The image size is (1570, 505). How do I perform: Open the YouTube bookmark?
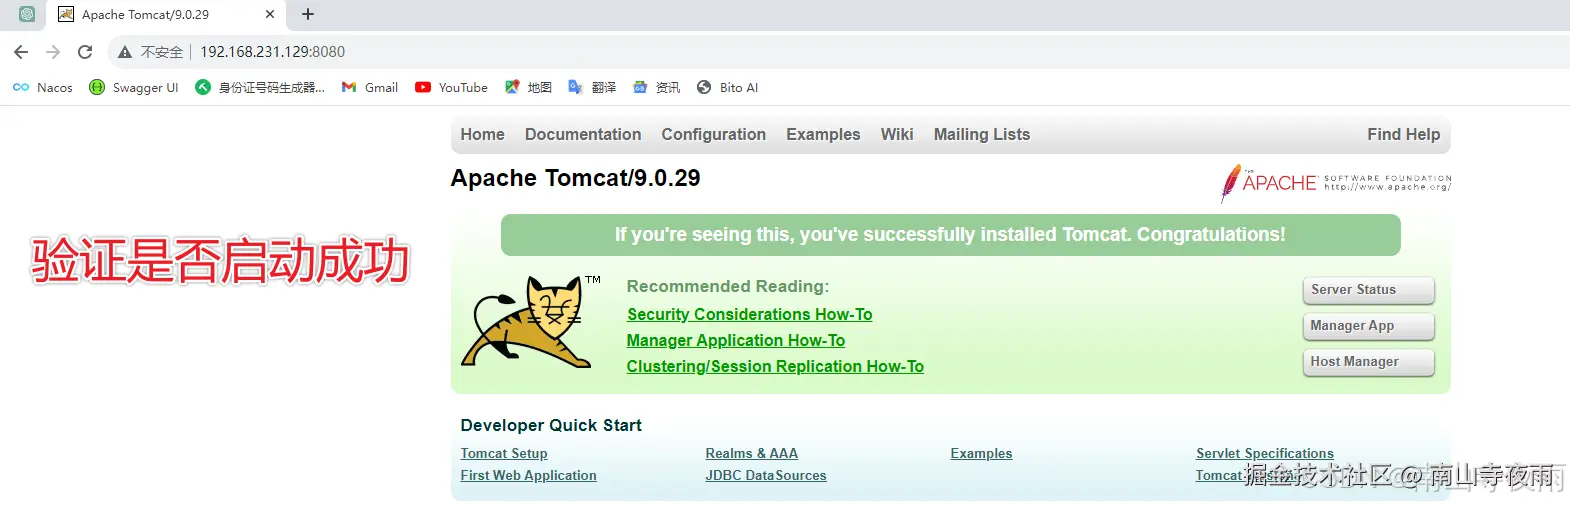[451, 87]
